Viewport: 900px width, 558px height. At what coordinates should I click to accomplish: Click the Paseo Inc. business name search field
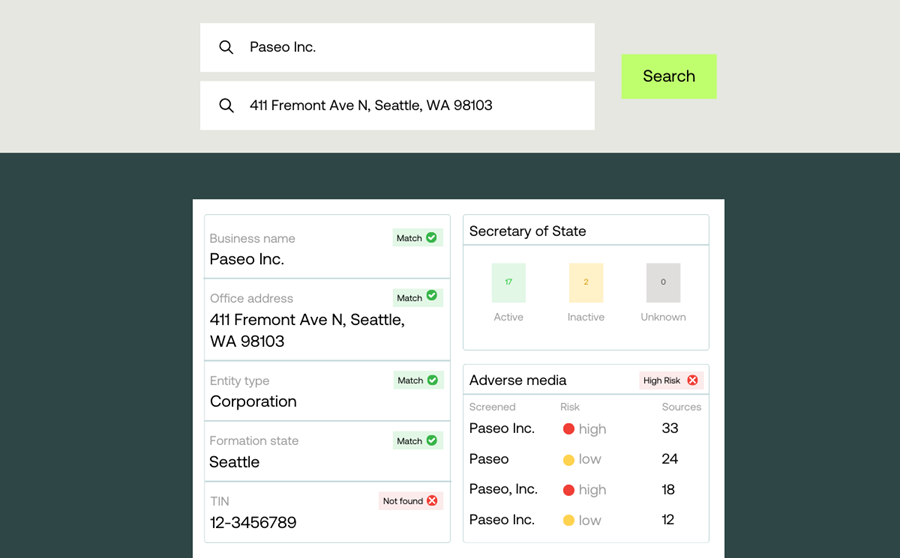click(x=397, y=48)
